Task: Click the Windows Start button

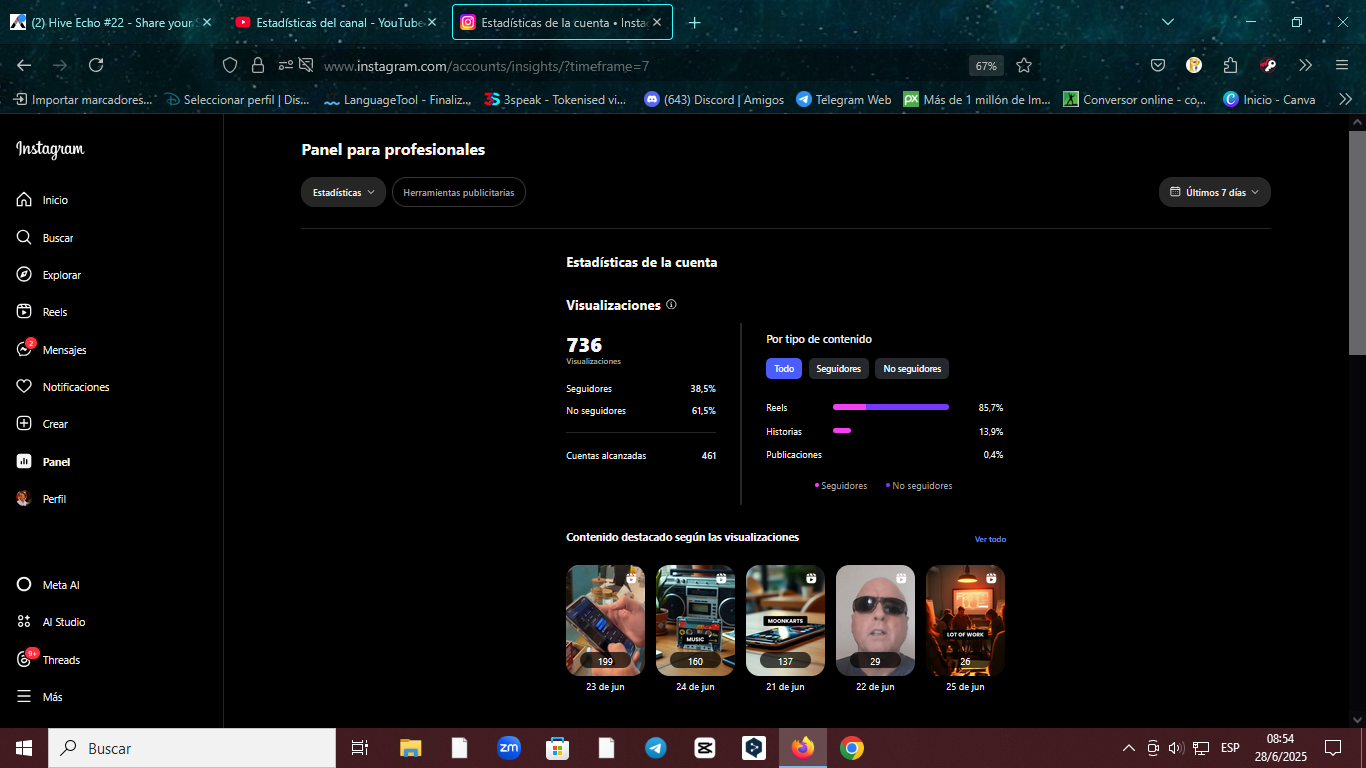Action: [x=24, y=748]
